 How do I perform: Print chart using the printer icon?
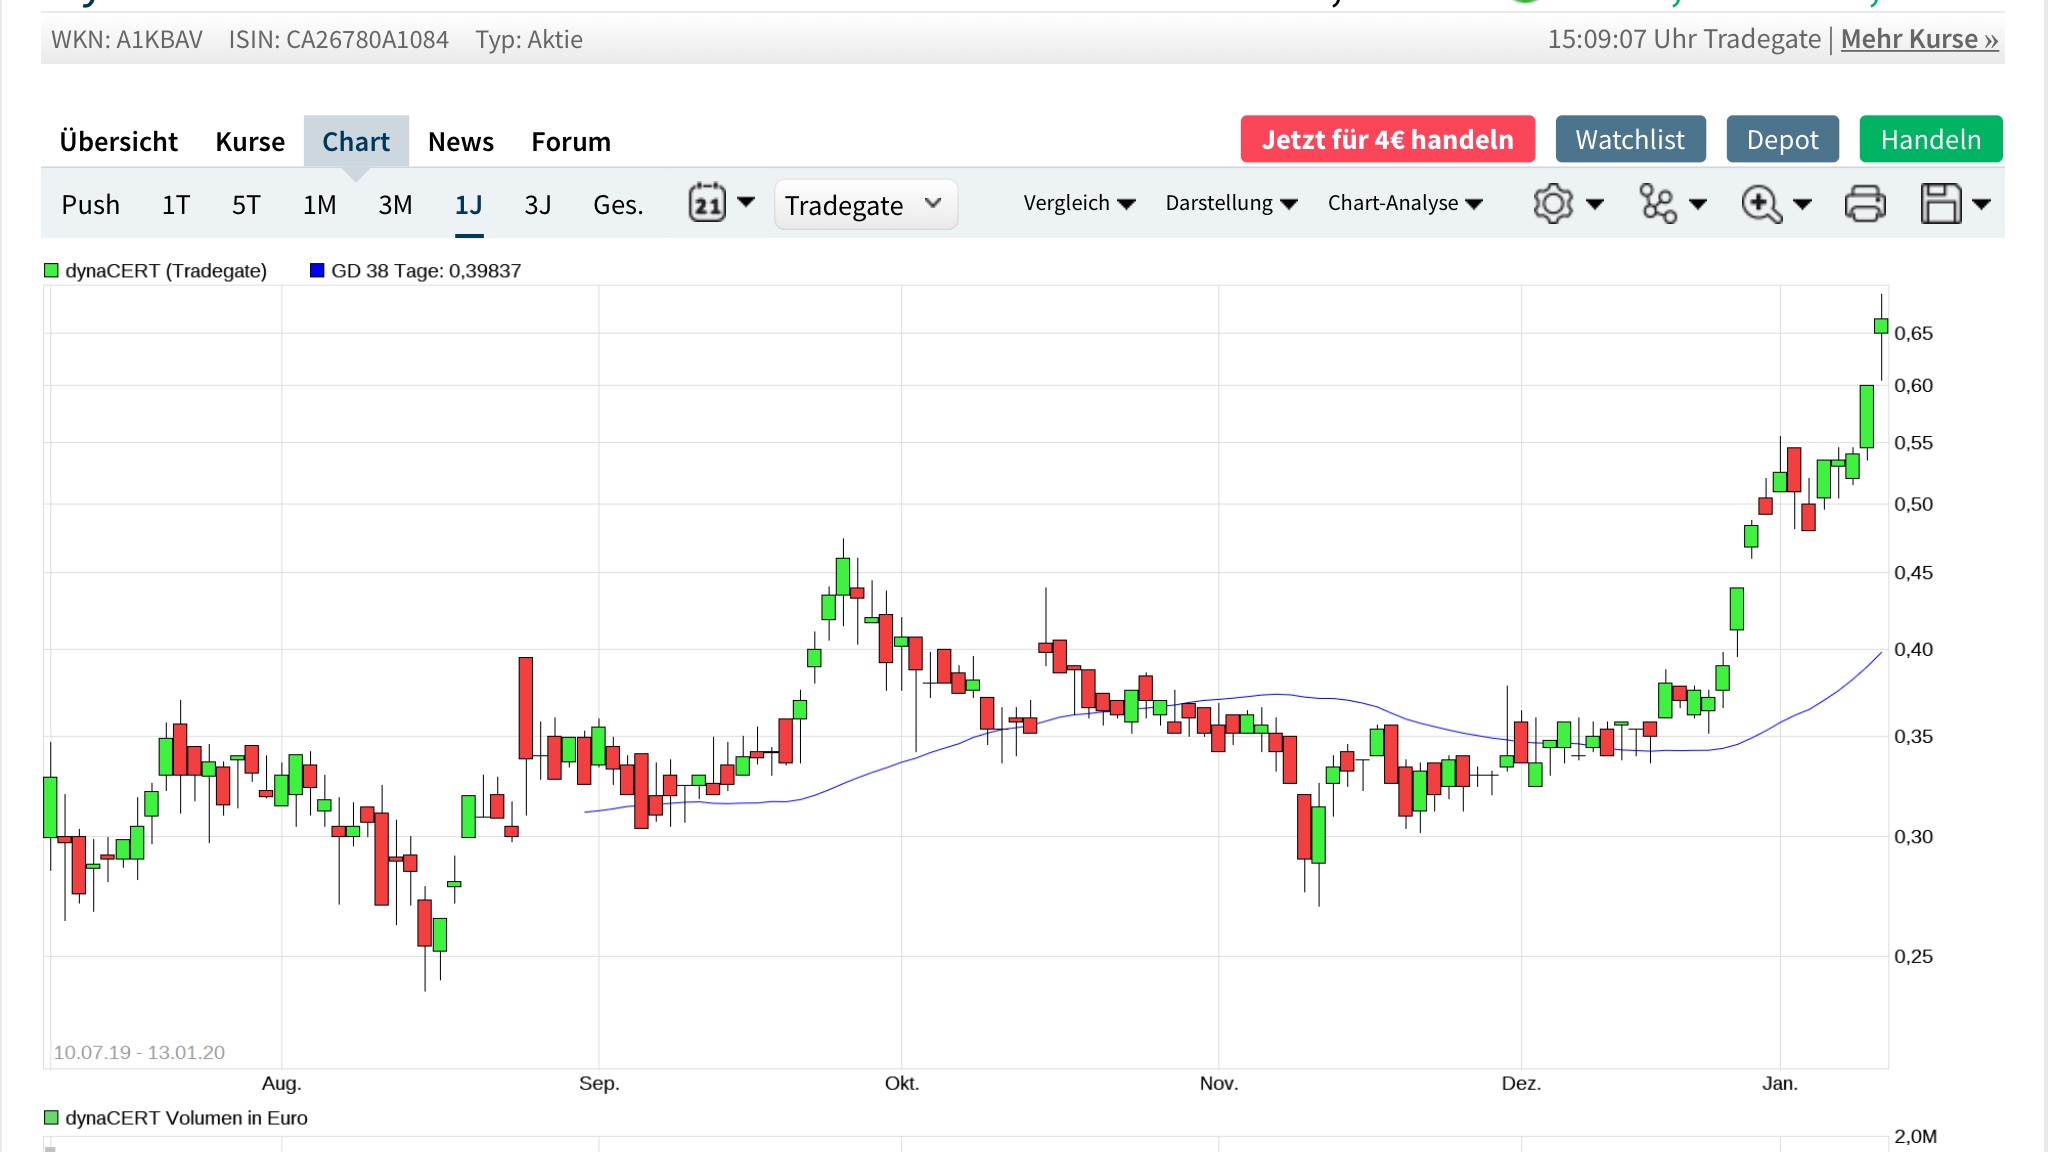click(x=1865, y=204)
